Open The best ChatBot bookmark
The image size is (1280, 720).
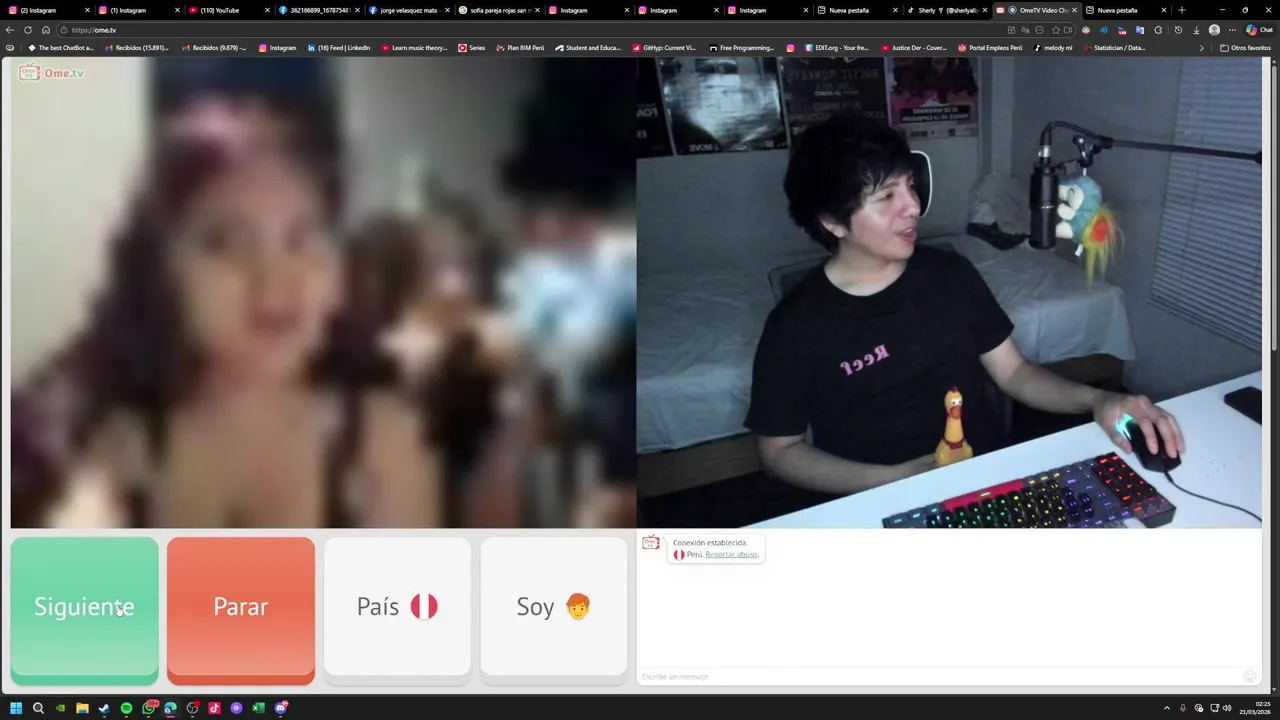(x=61, y=48)
